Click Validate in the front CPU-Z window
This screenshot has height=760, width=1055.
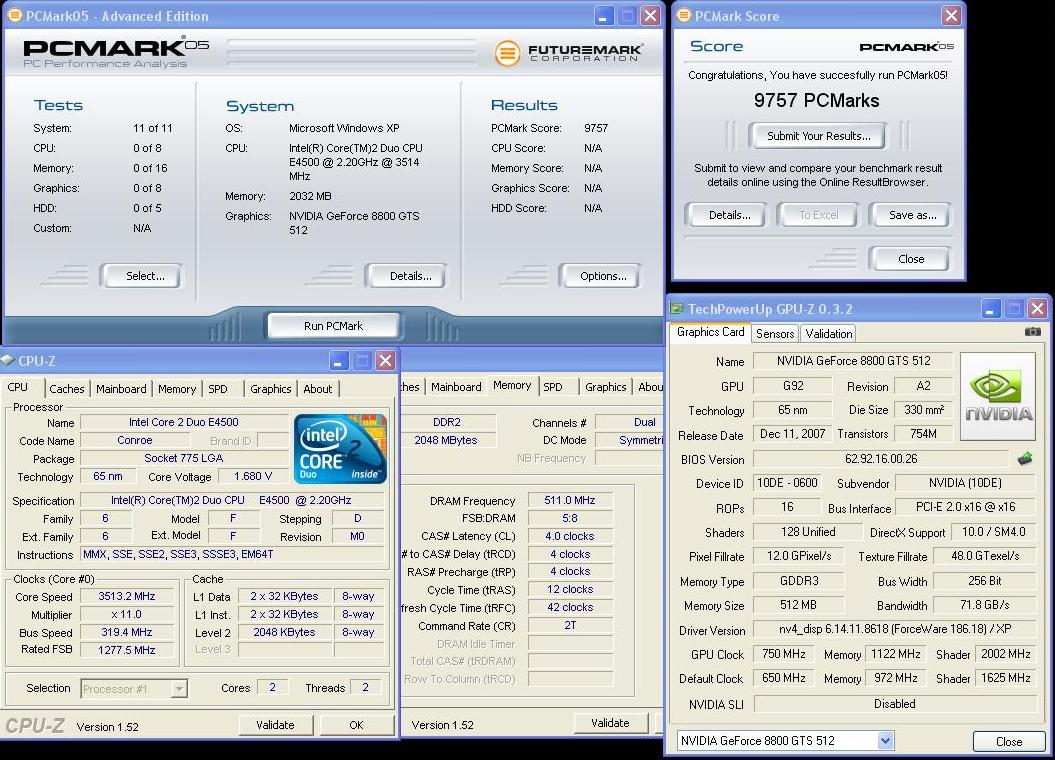point(275,725)
